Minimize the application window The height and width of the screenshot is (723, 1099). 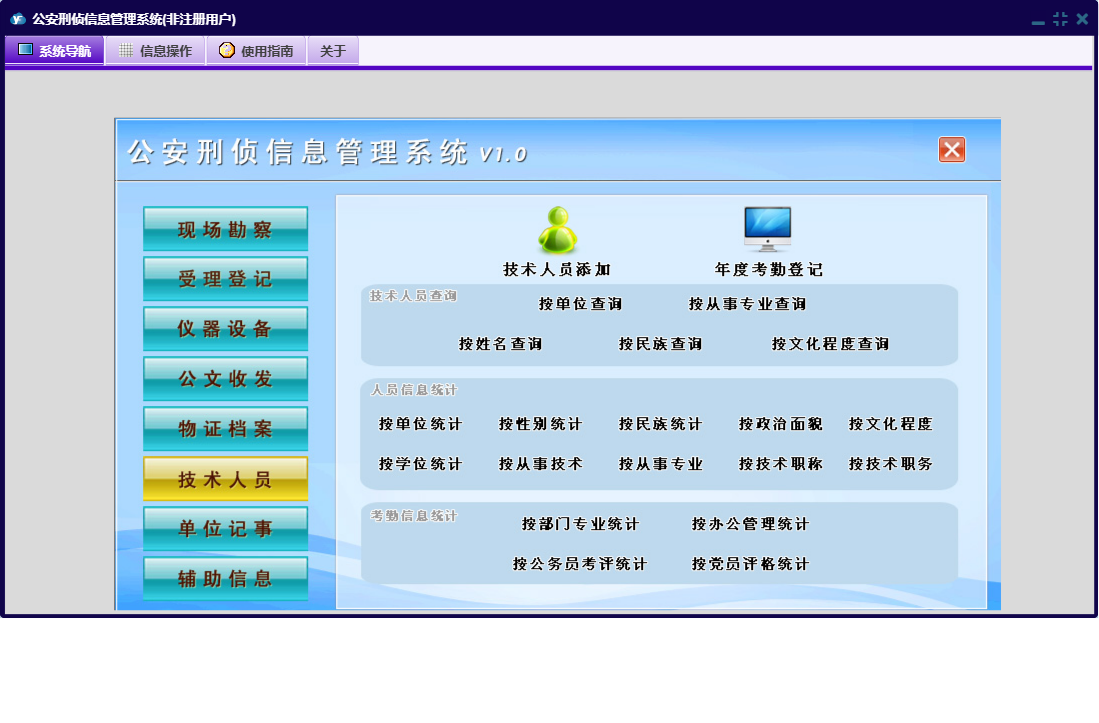pos(1038,20)
